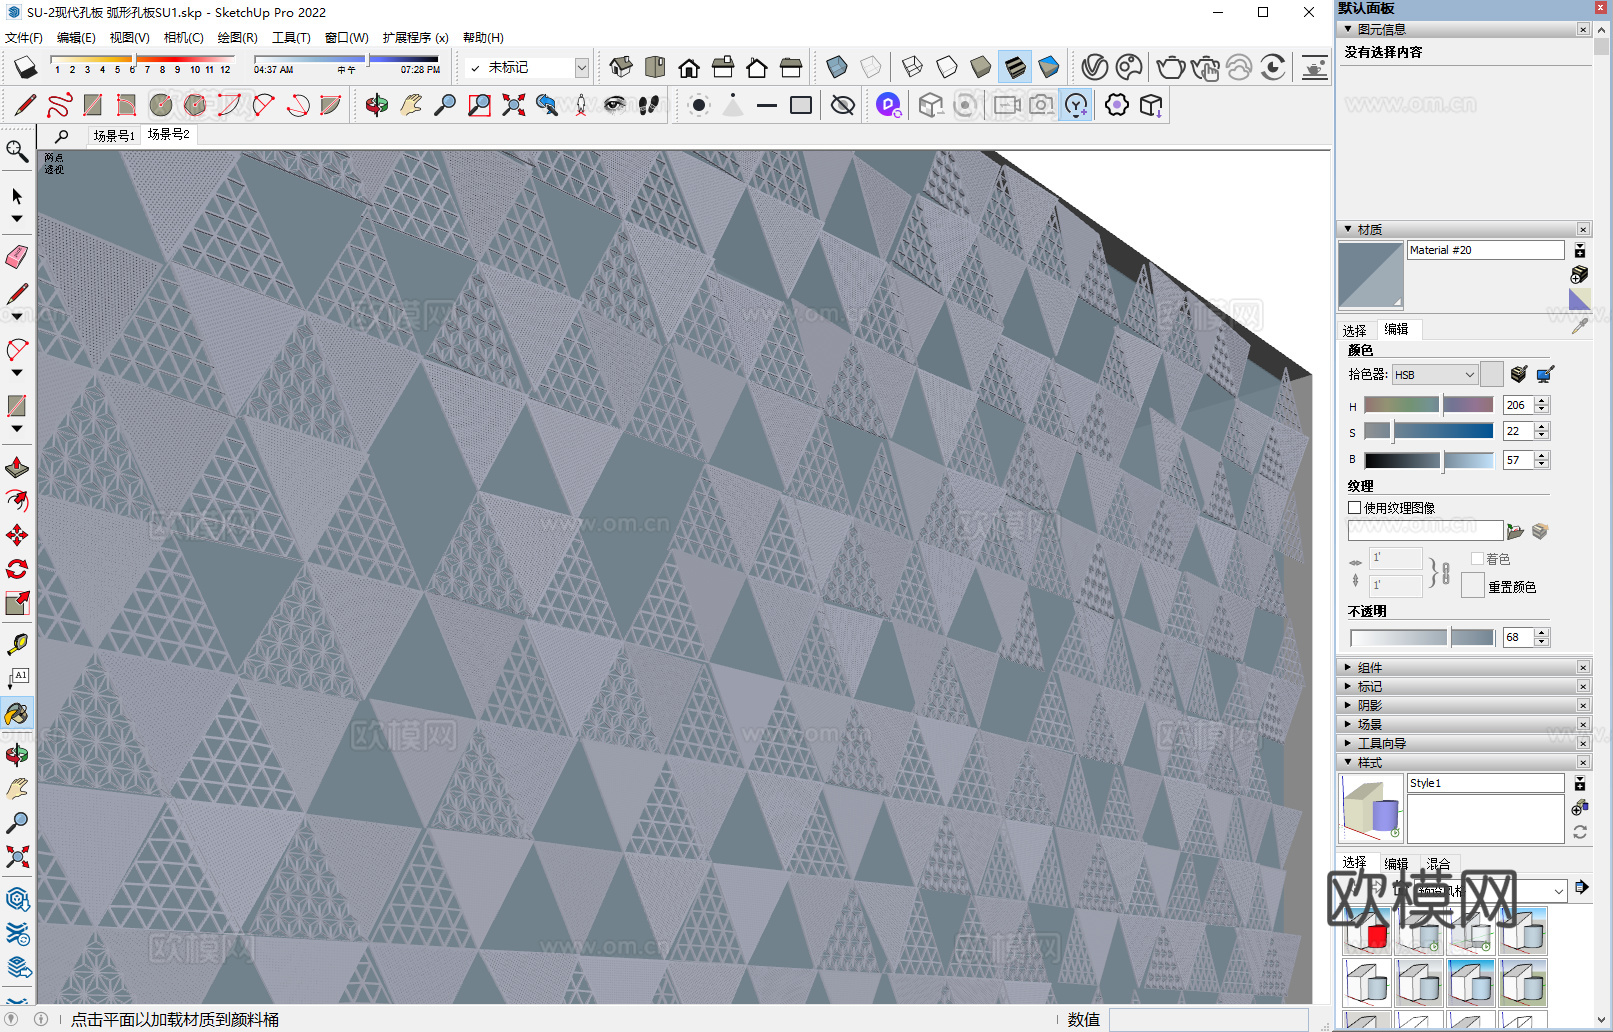
Task: Select the Rotate tool
Action: coord(17,569)
